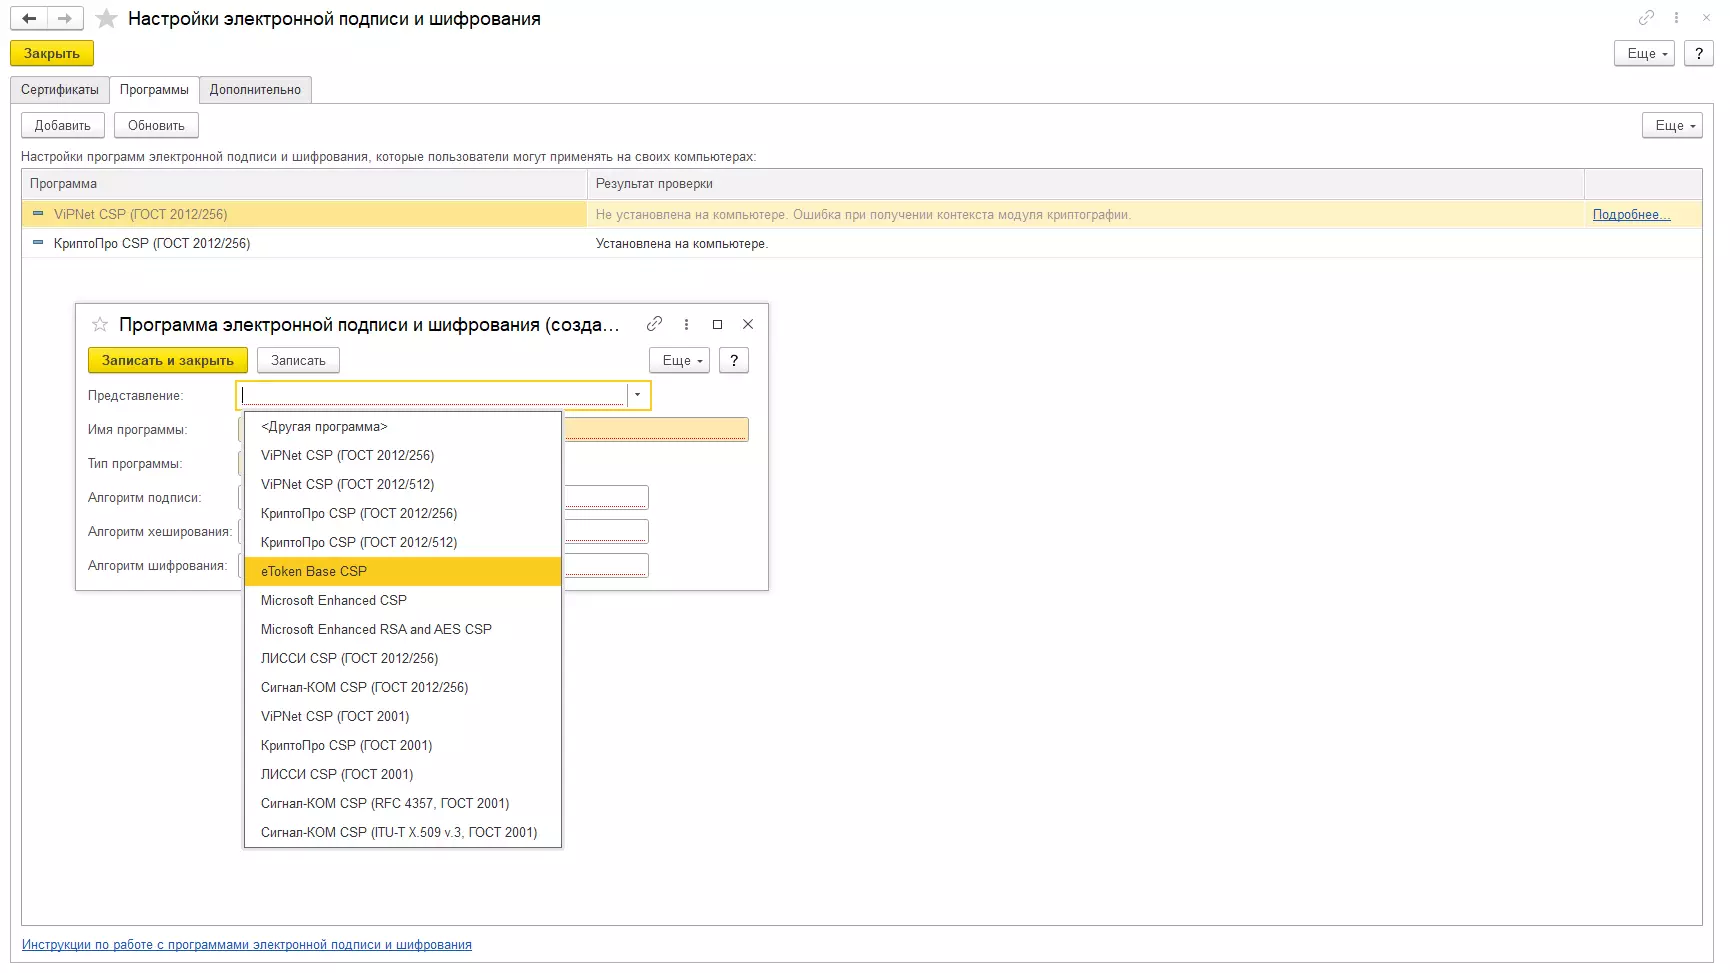Screen dimensions: 1730x973
Task: Select ViPNet CSP (ГОСТ 2012/256) in dropdown list
Action: (x=403, y=456)
